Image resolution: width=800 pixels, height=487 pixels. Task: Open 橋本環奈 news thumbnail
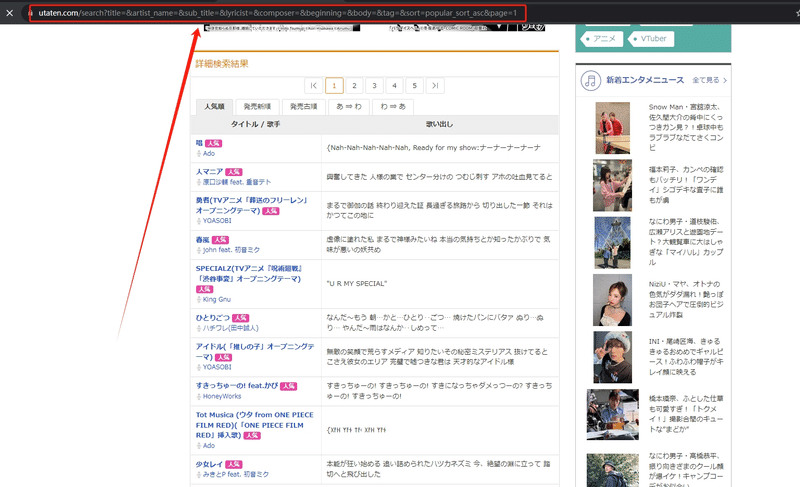pyautogui.click(x=612, y=414)
